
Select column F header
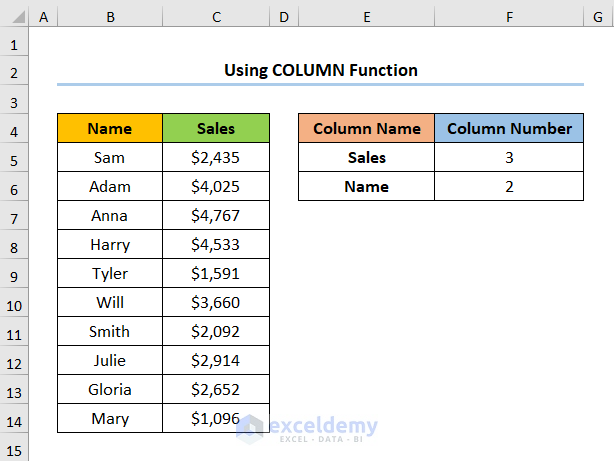pos(509,18)
